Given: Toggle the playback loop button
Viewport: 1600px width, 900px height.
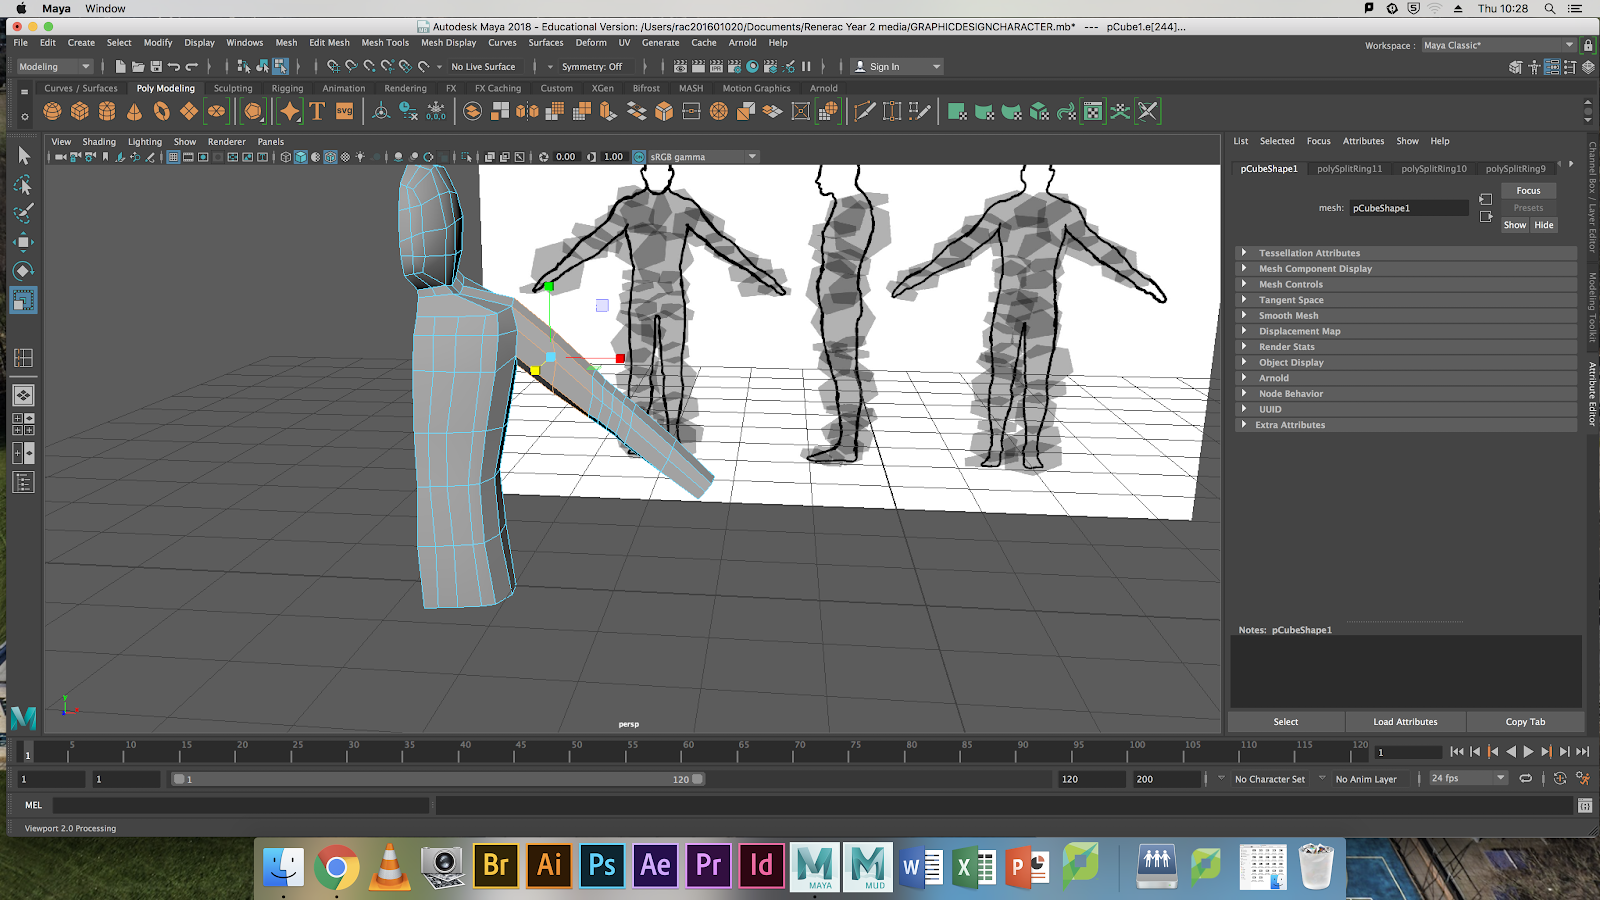Looking at the screenshot, I should point(1525,779).
